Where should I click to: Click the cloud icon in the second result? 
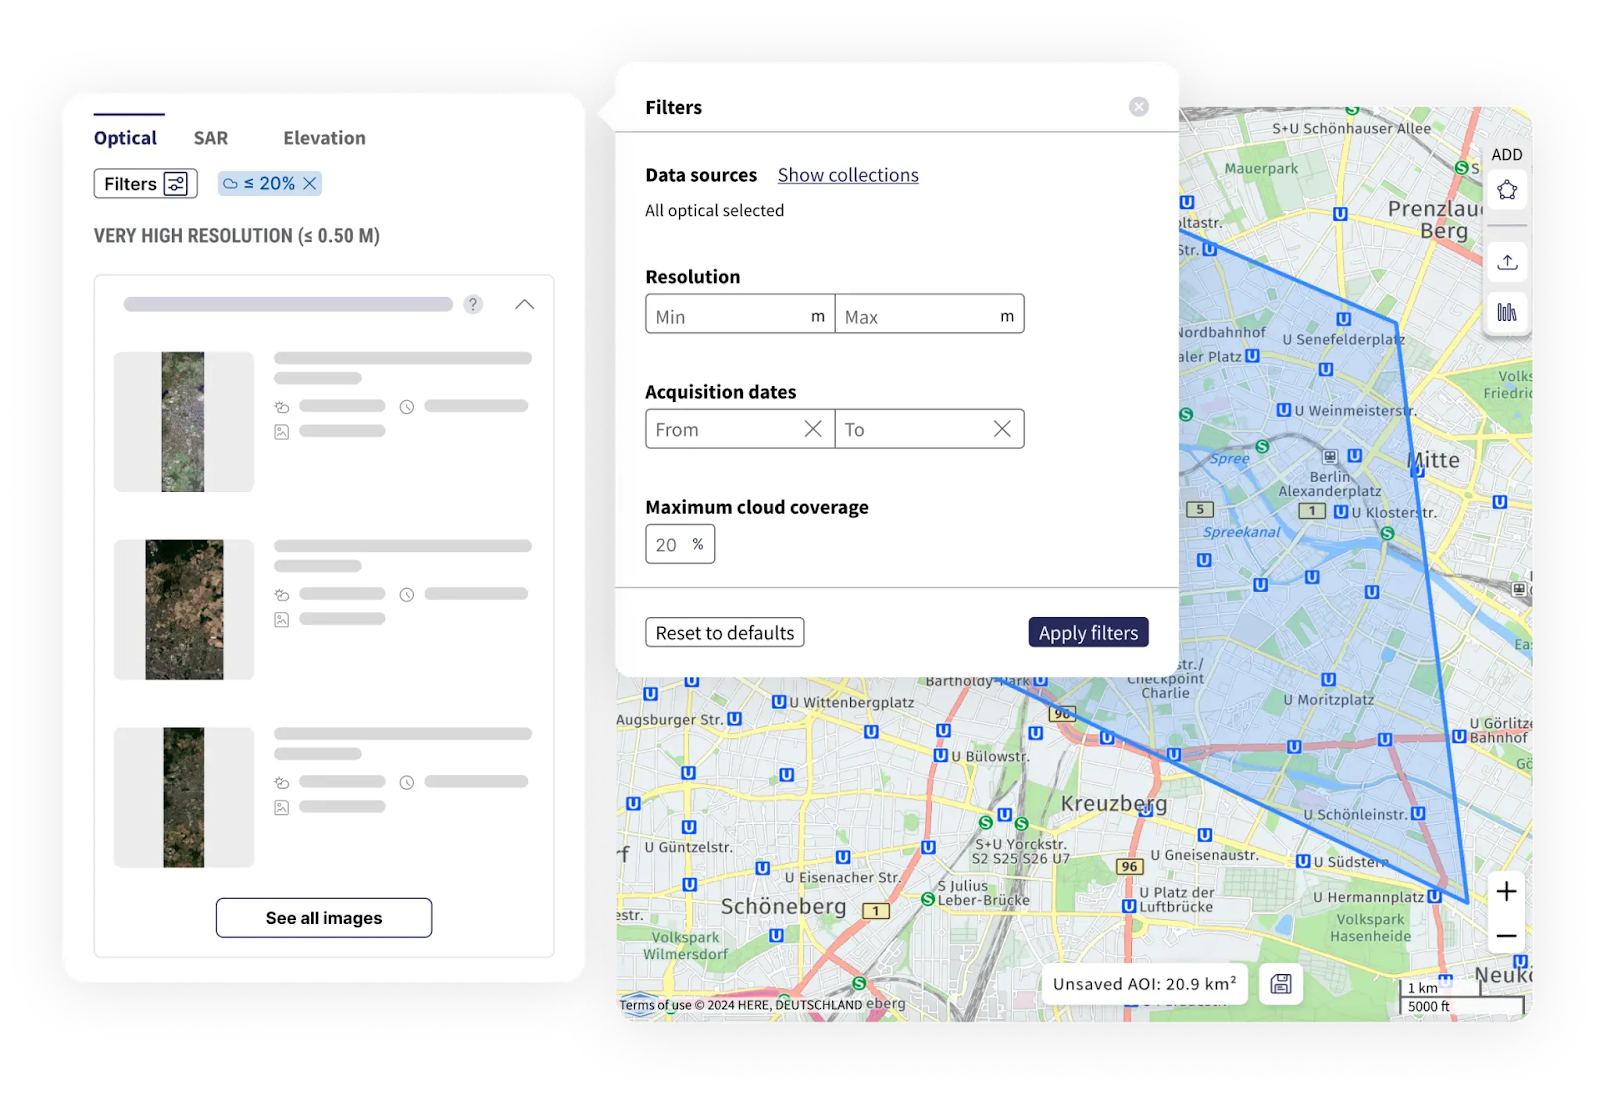(282, 595)
